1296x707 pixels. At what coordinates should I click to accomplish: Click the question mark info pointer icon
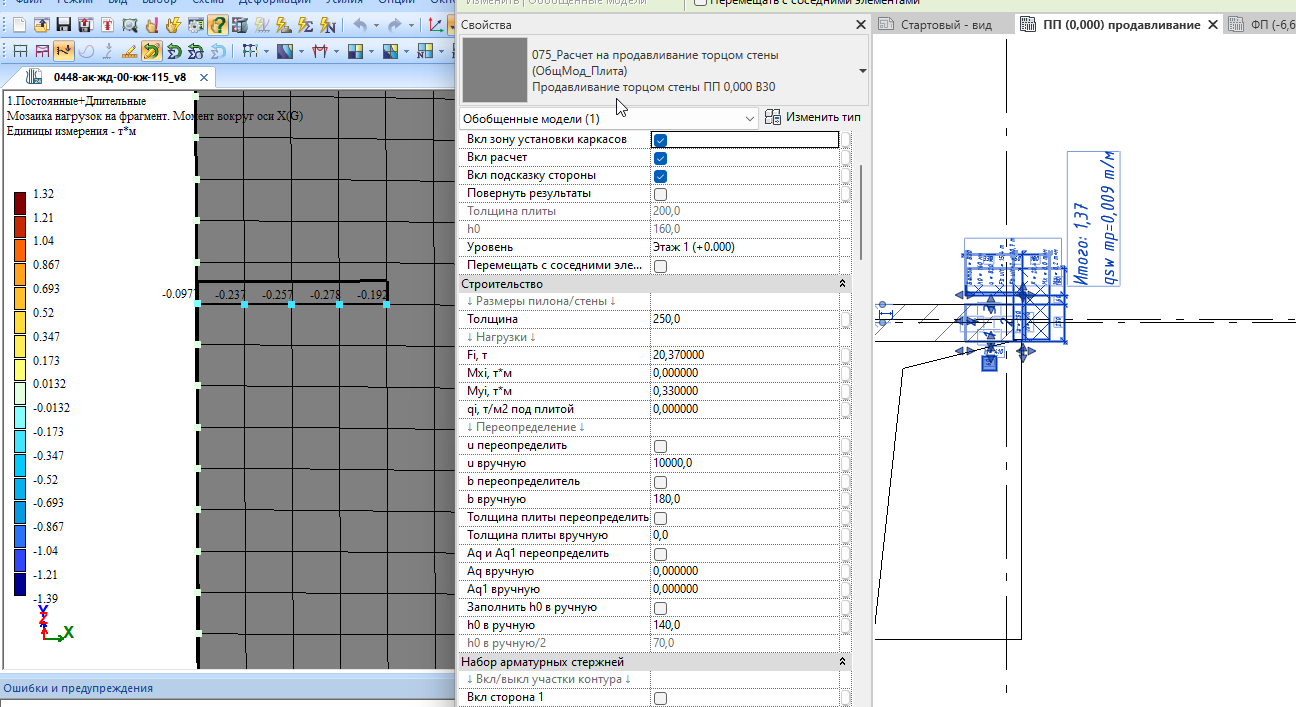(217, 24)
